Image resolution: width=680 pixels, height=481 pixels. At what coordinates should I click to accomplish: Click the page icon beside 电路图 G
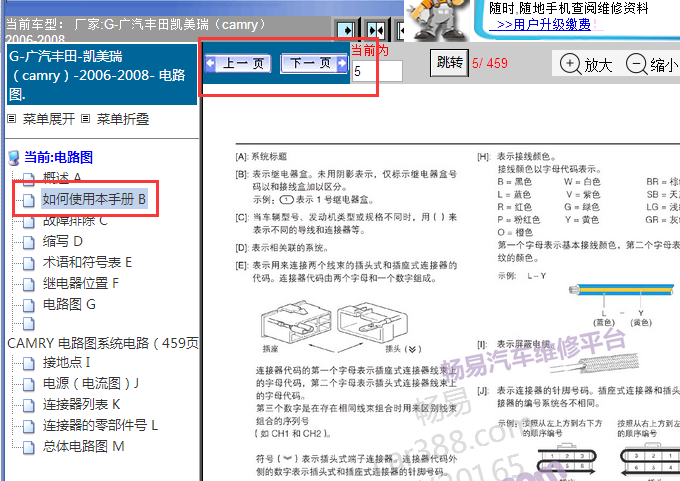point(29,305)
